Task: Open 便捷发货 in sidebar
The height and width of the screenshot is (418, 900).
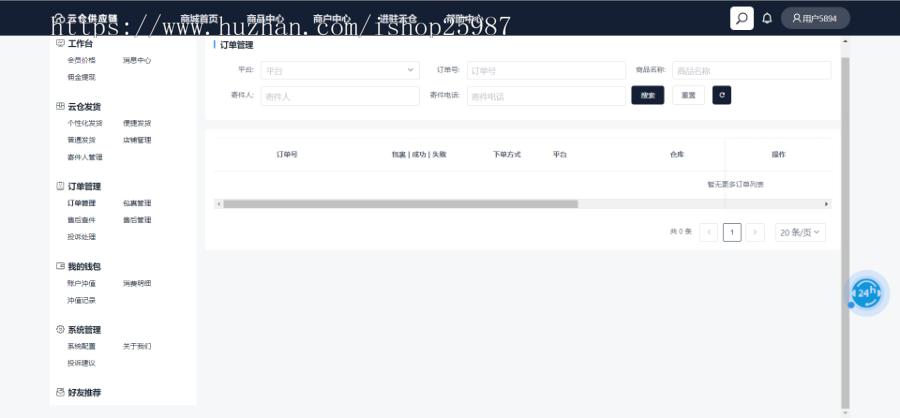Action: (x=137, y=123)
